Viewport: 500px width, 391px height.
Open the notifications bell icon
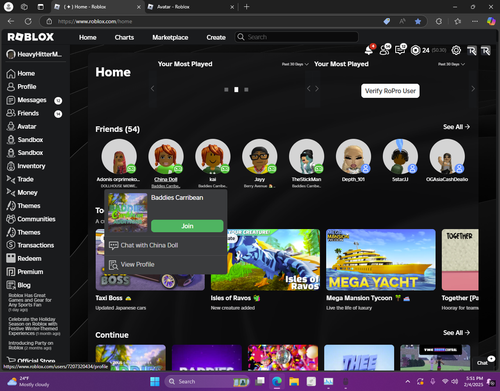369,50
